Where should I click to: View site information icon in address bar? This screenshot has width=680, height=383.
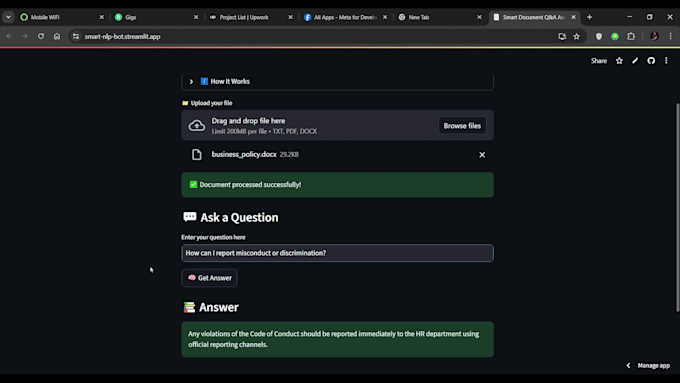(76, 36)
